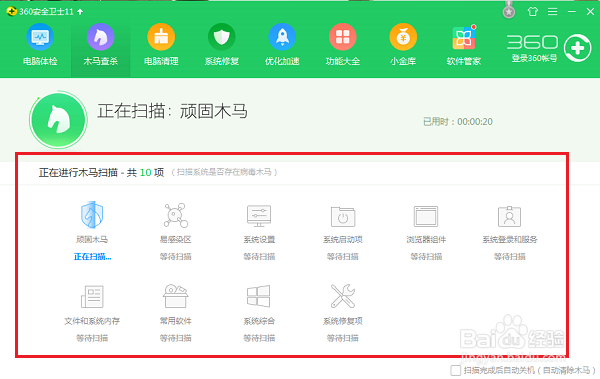Select the 浏览器组件 scan item icon

[426, 216]
